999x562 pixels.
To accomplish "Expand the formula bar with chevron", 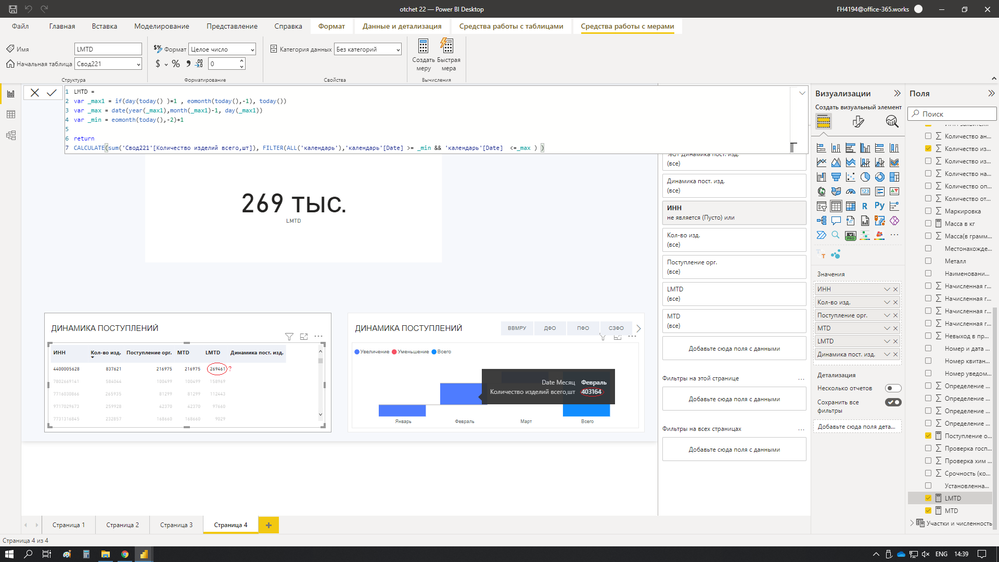I will pos(801,93).
